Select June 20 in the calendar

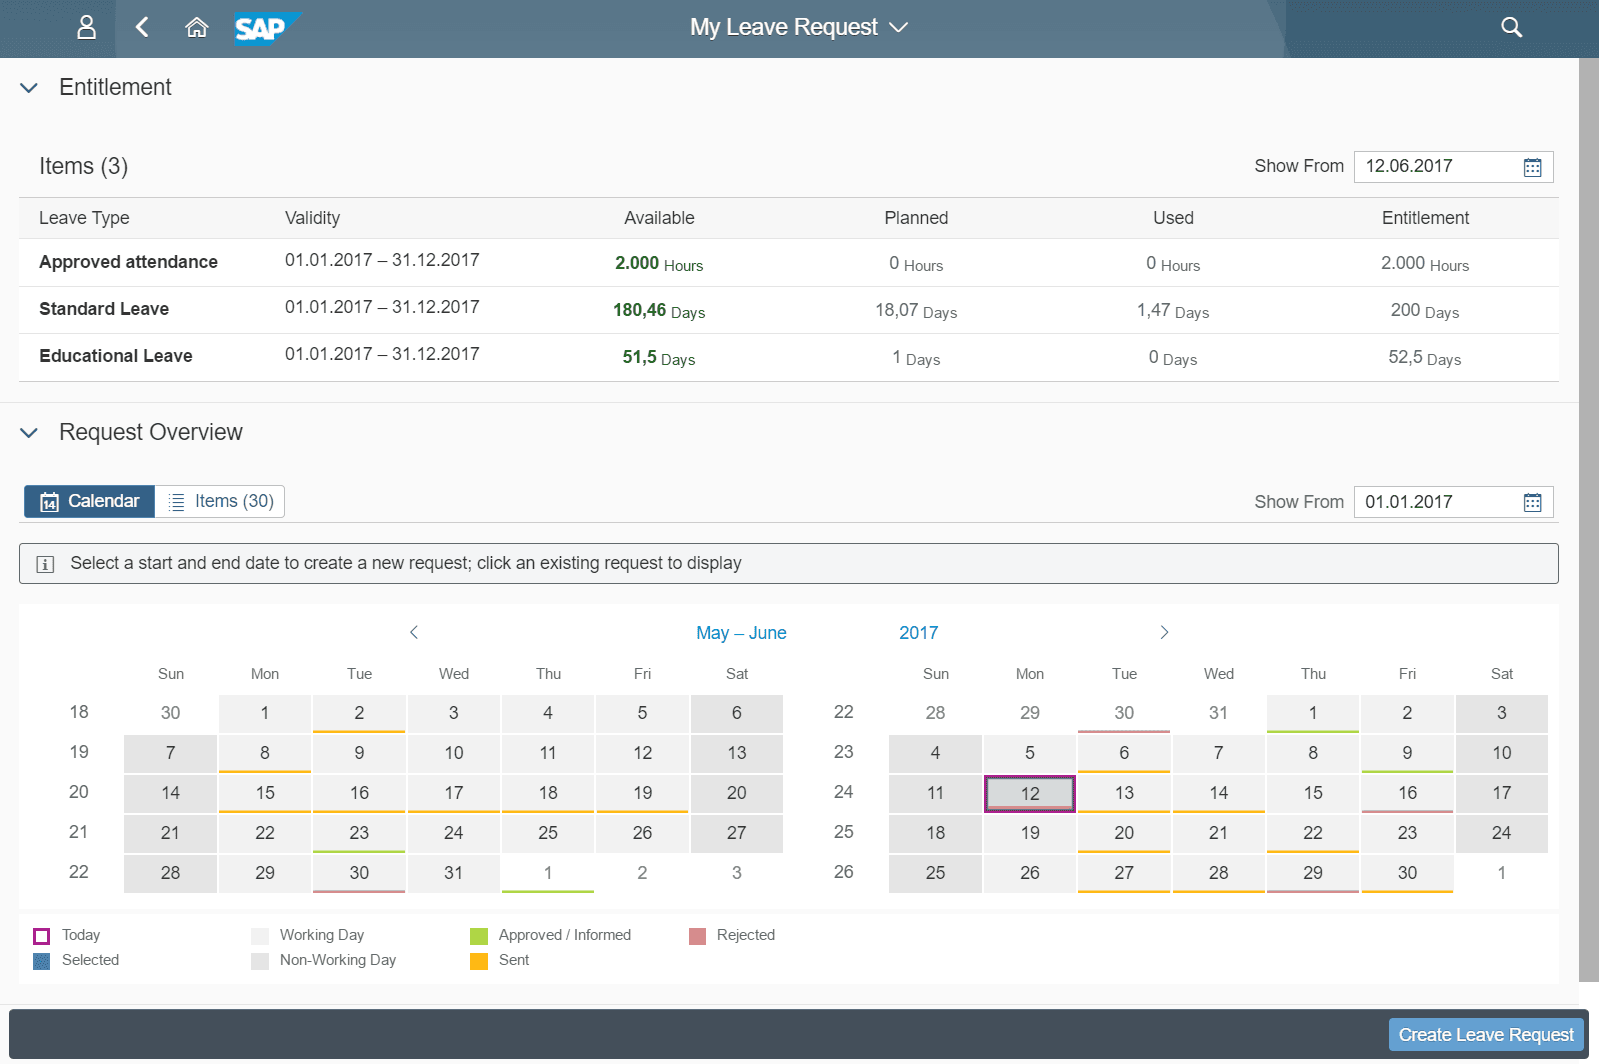pos(1124,833)
